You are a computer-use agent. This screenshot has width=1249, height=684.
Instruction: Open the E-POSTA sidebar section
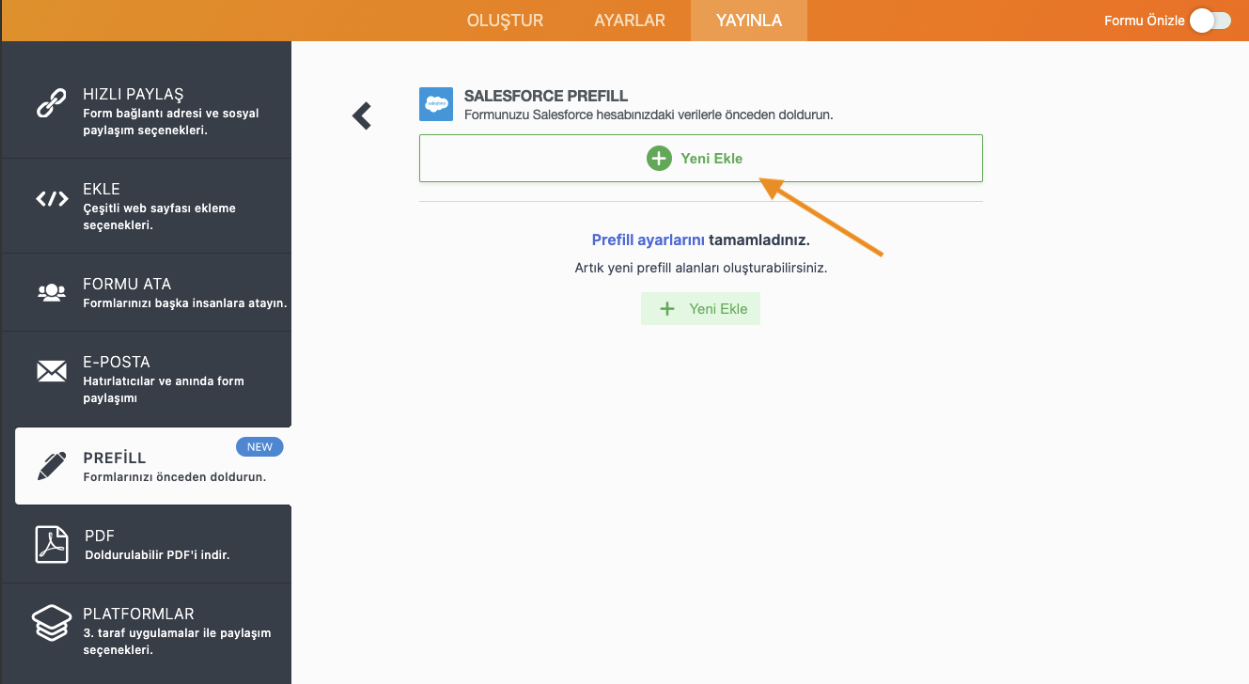point(146,379)
